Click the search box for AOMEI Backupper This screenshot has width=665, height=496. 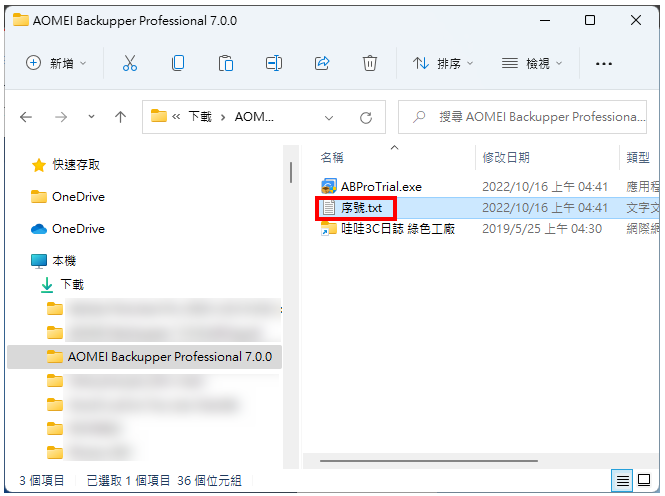pos(522,117)
